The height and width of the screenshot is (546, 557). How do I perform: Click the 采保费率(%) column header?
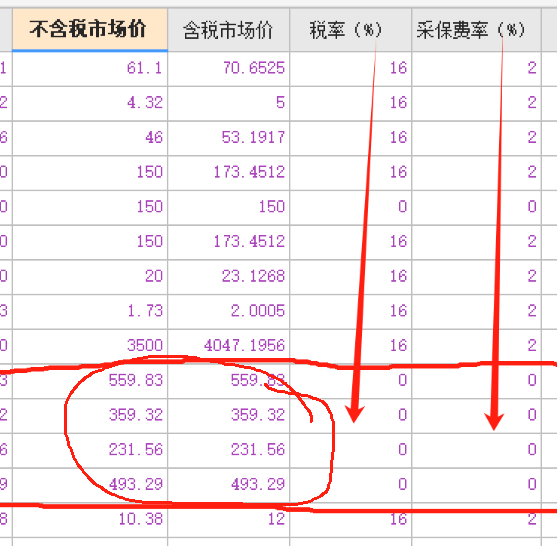tap(476, 30)
